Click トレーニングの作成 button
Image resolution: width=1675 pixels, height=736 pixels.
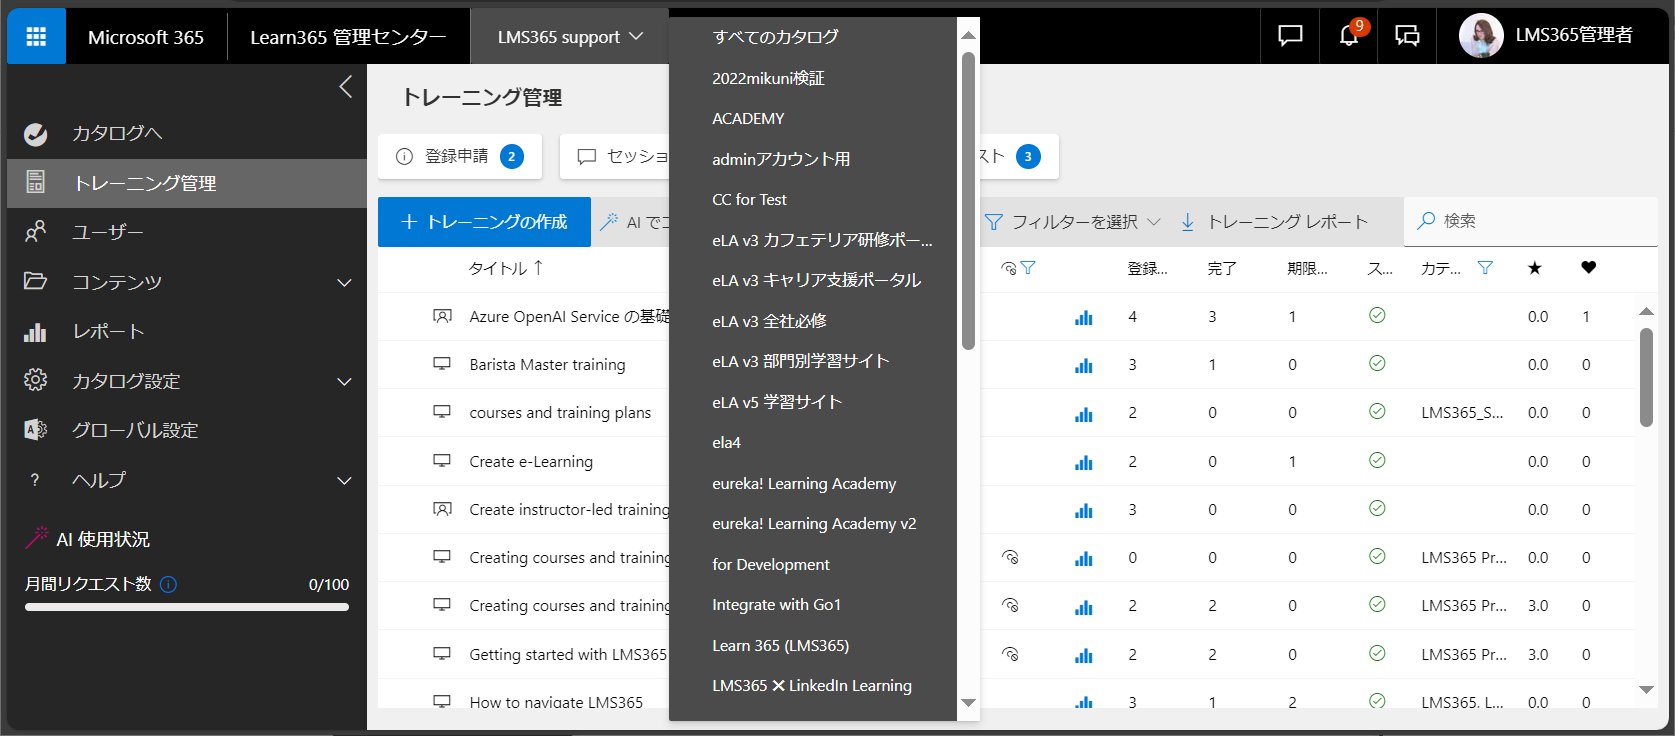484,222
